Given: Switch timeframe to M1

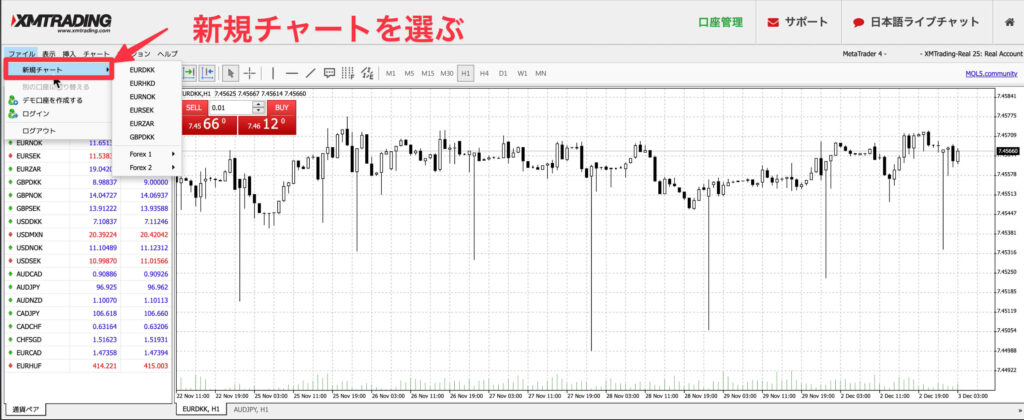Looking at the screenshot, I should 391,73.
